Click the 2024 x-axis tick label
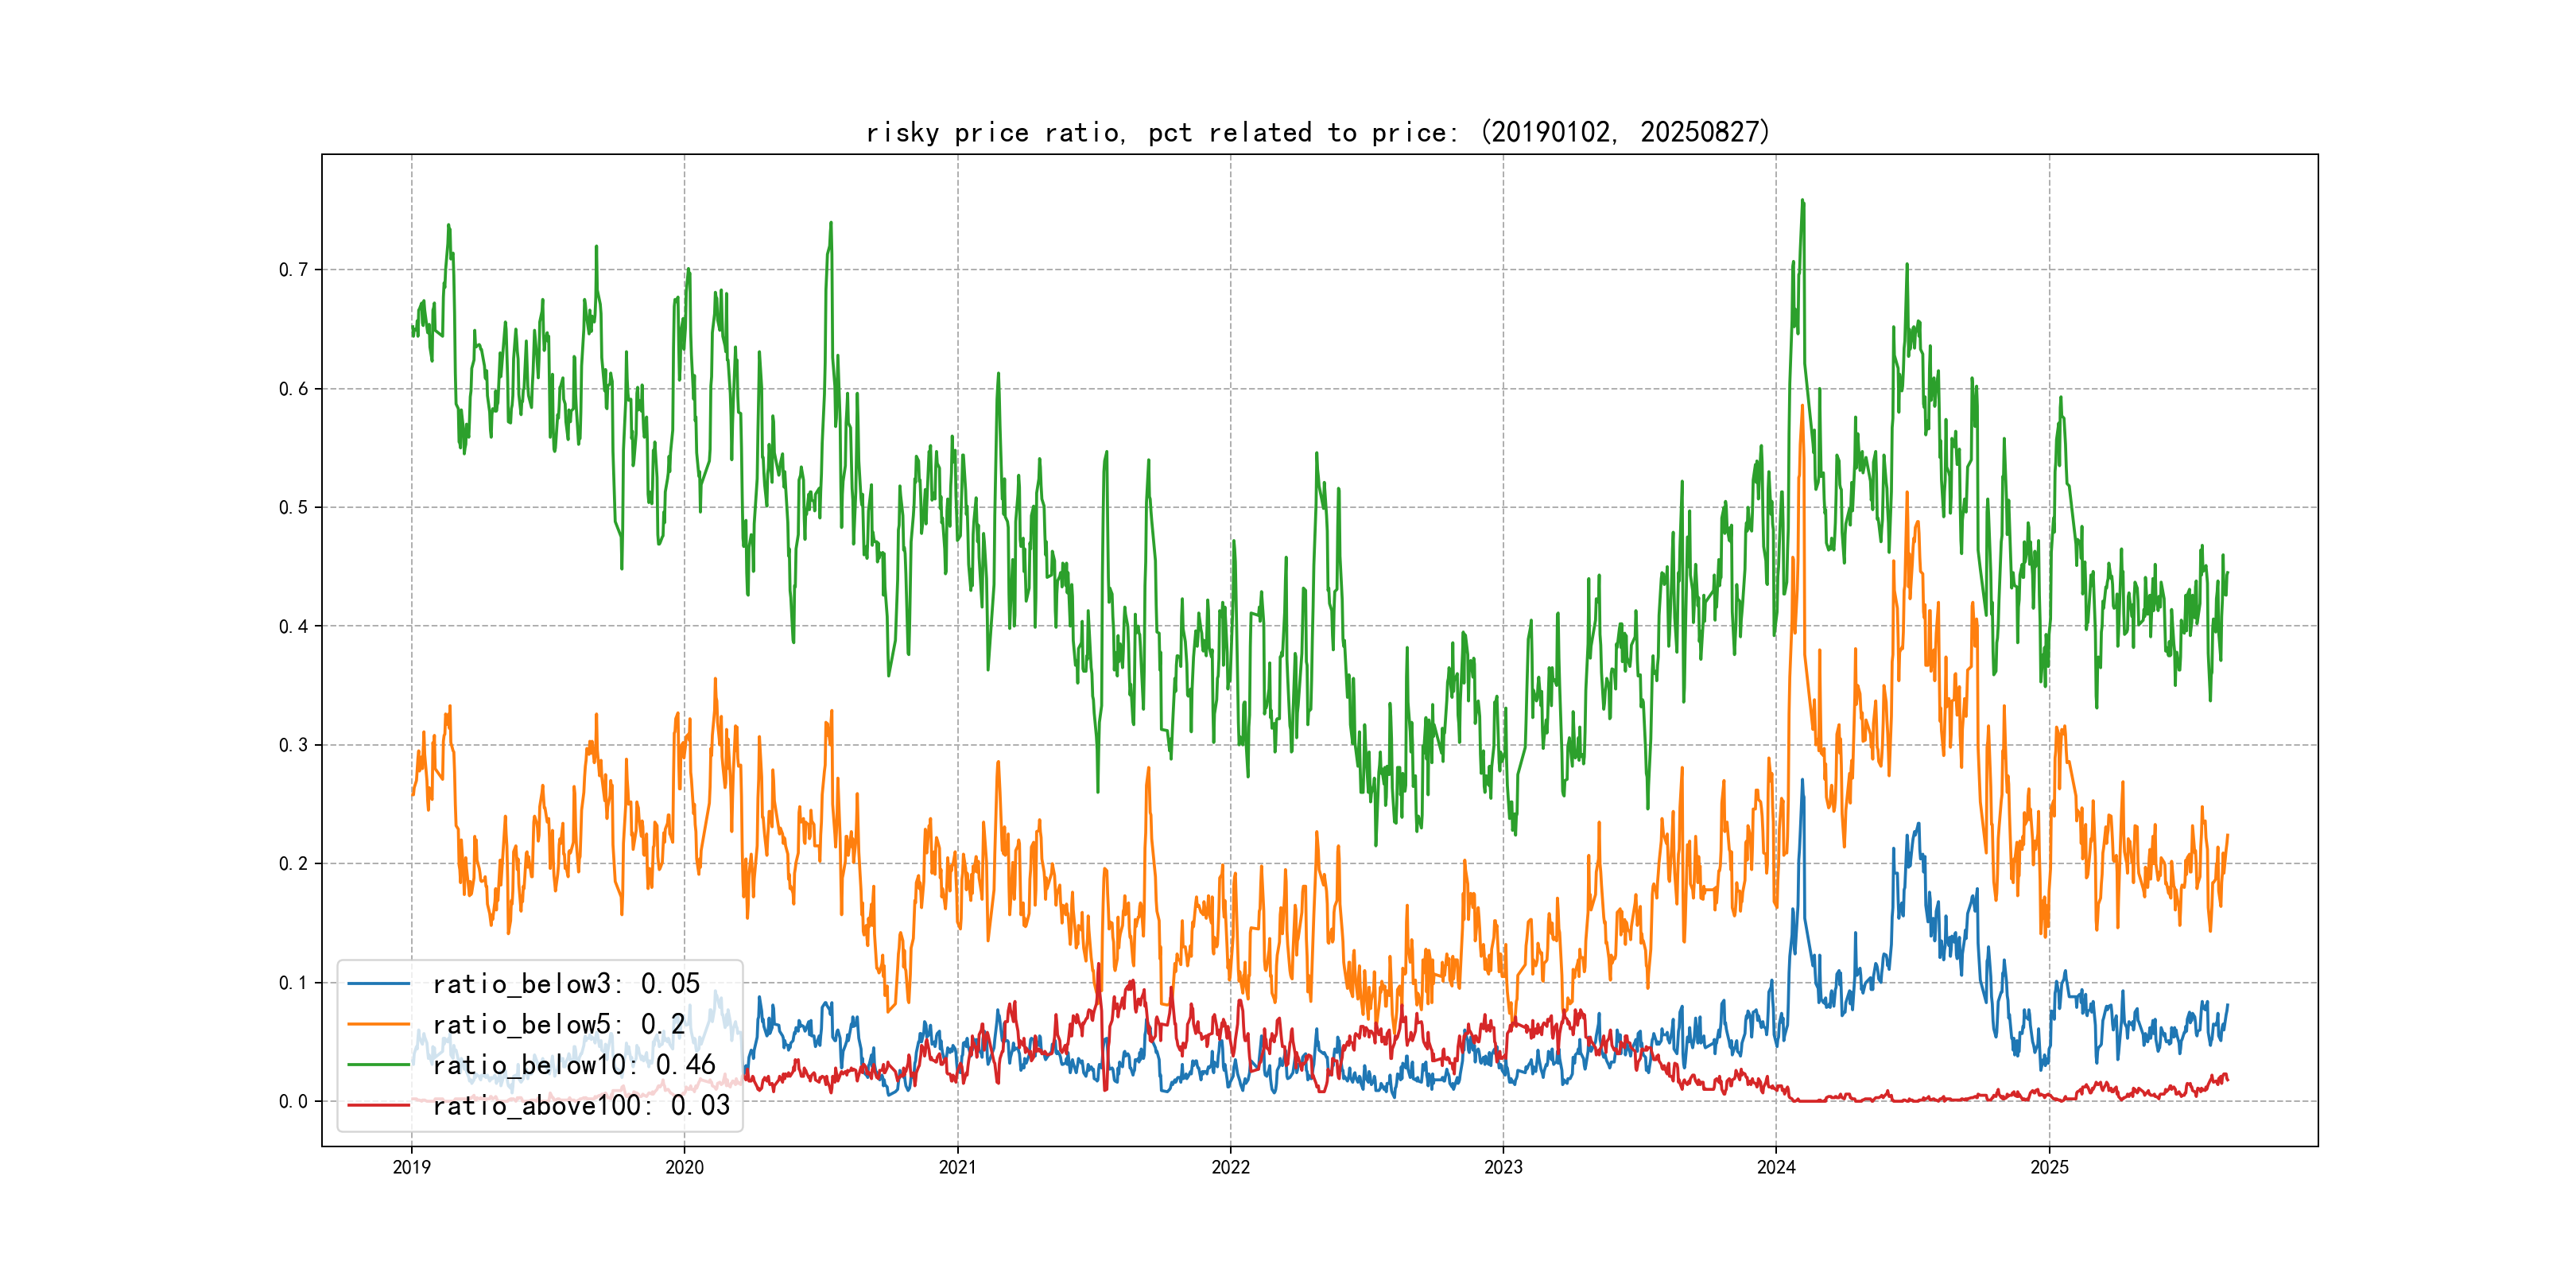The height and width of the screenshot is (1288, 2576). click(1776, 1167)
